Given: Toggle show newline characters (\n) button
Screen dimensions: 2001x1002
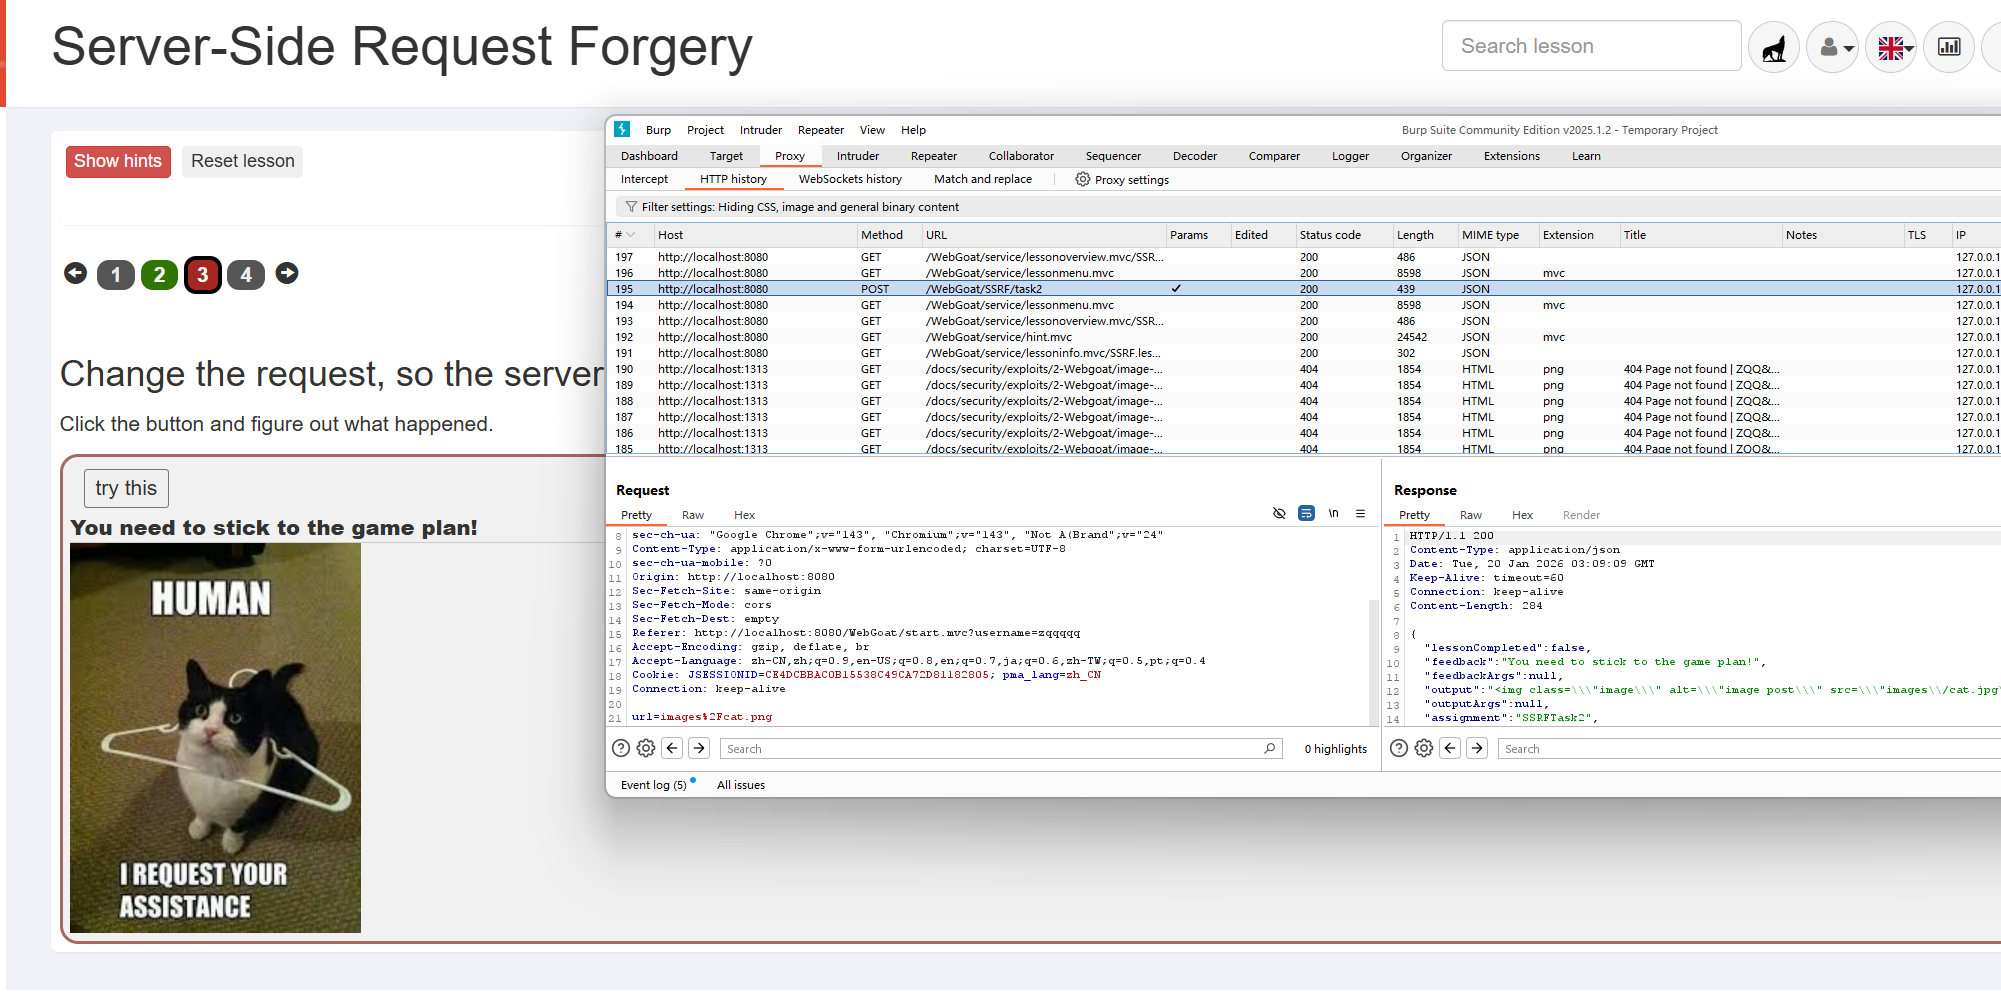Looking at the screenshot, I should point(1333,514).
